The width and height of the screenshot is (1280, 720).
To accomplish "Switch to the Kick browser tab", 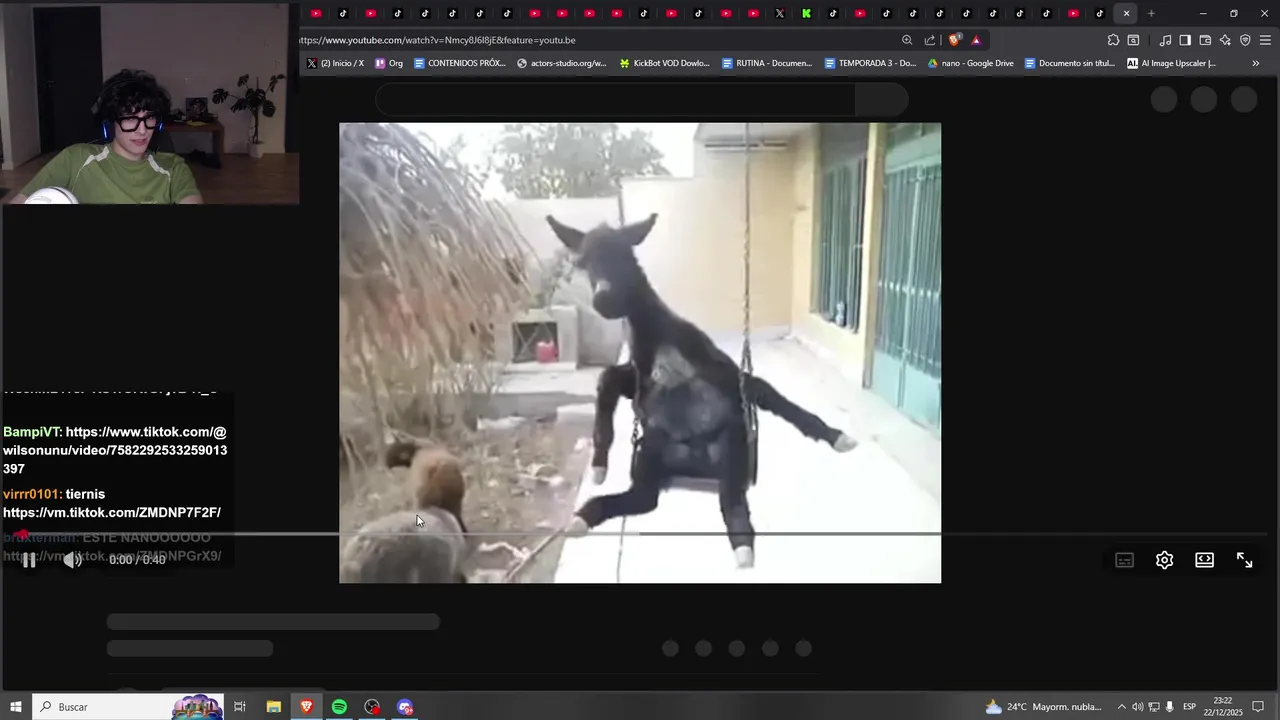I will point(806,13).
